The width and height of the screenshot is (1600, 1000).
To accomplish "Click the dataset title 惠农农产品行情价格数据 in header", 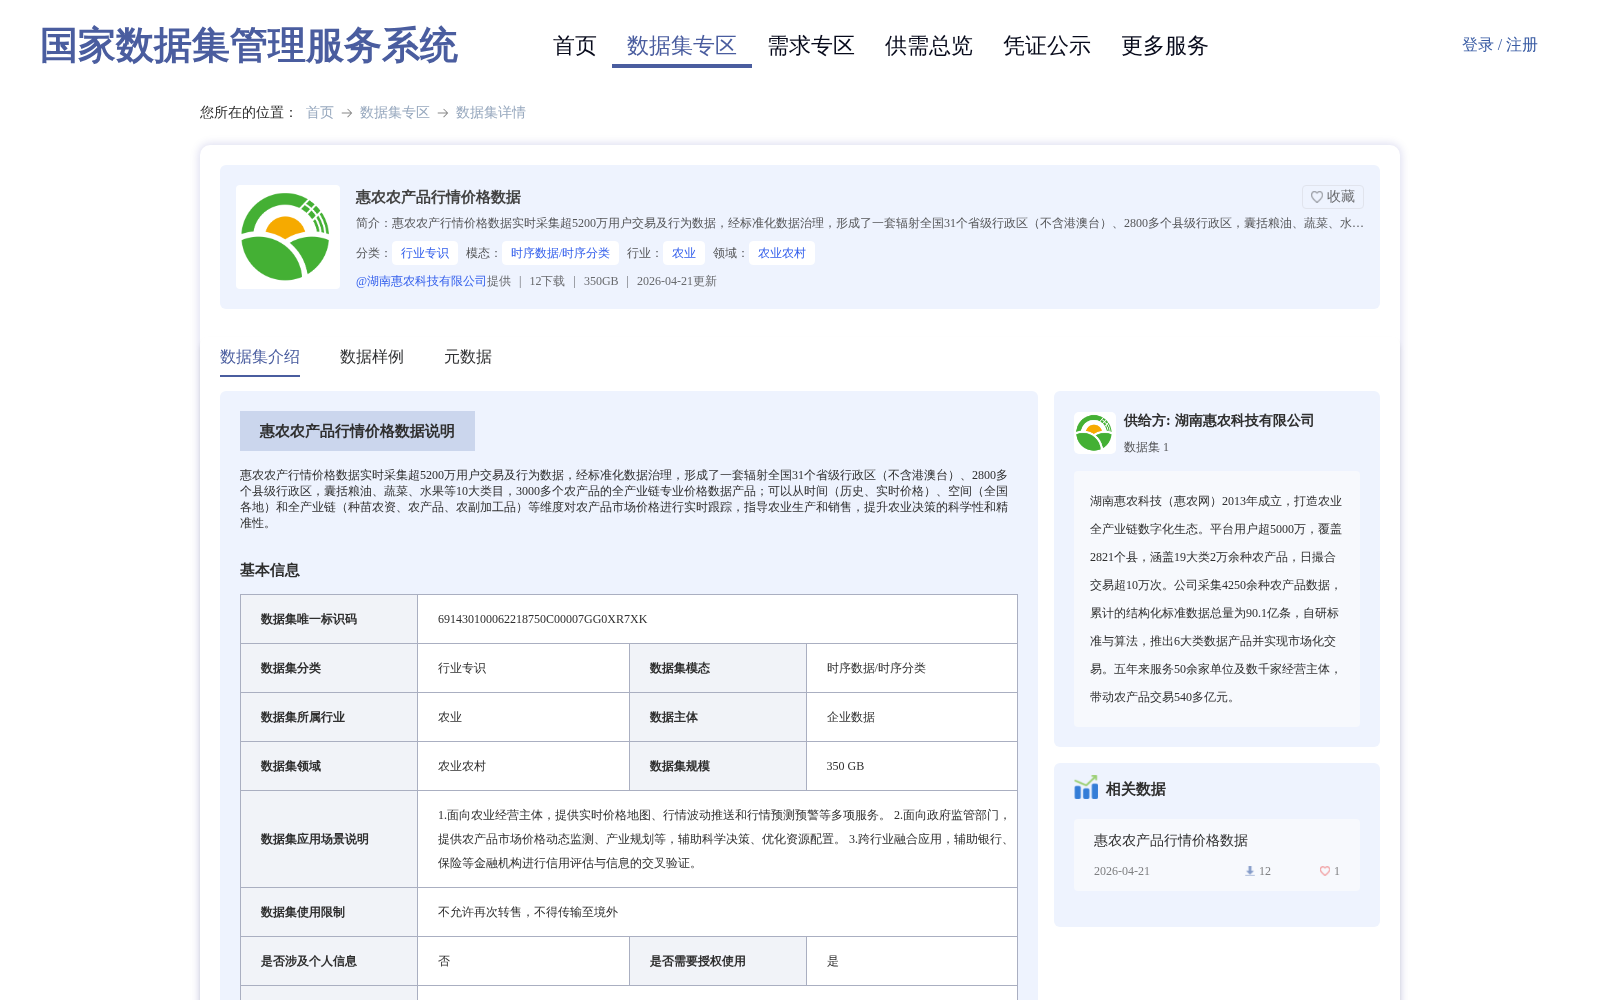I will (x=438, y=197).
